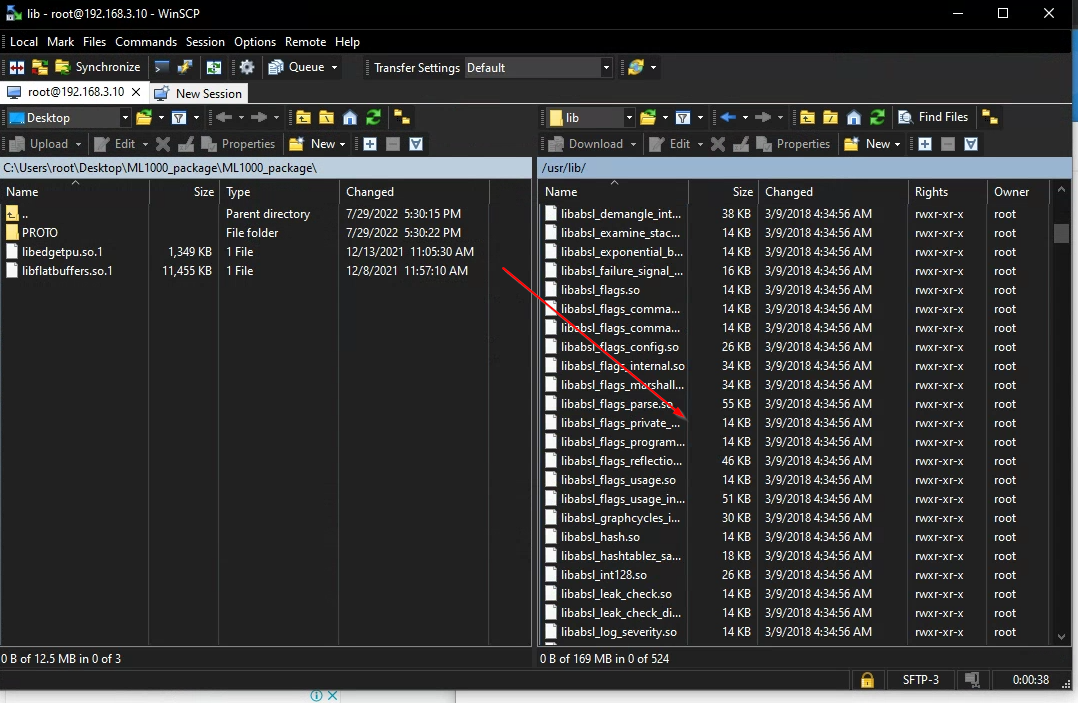Open the Remote menu
1078x703 pixels.
point(305,42)
